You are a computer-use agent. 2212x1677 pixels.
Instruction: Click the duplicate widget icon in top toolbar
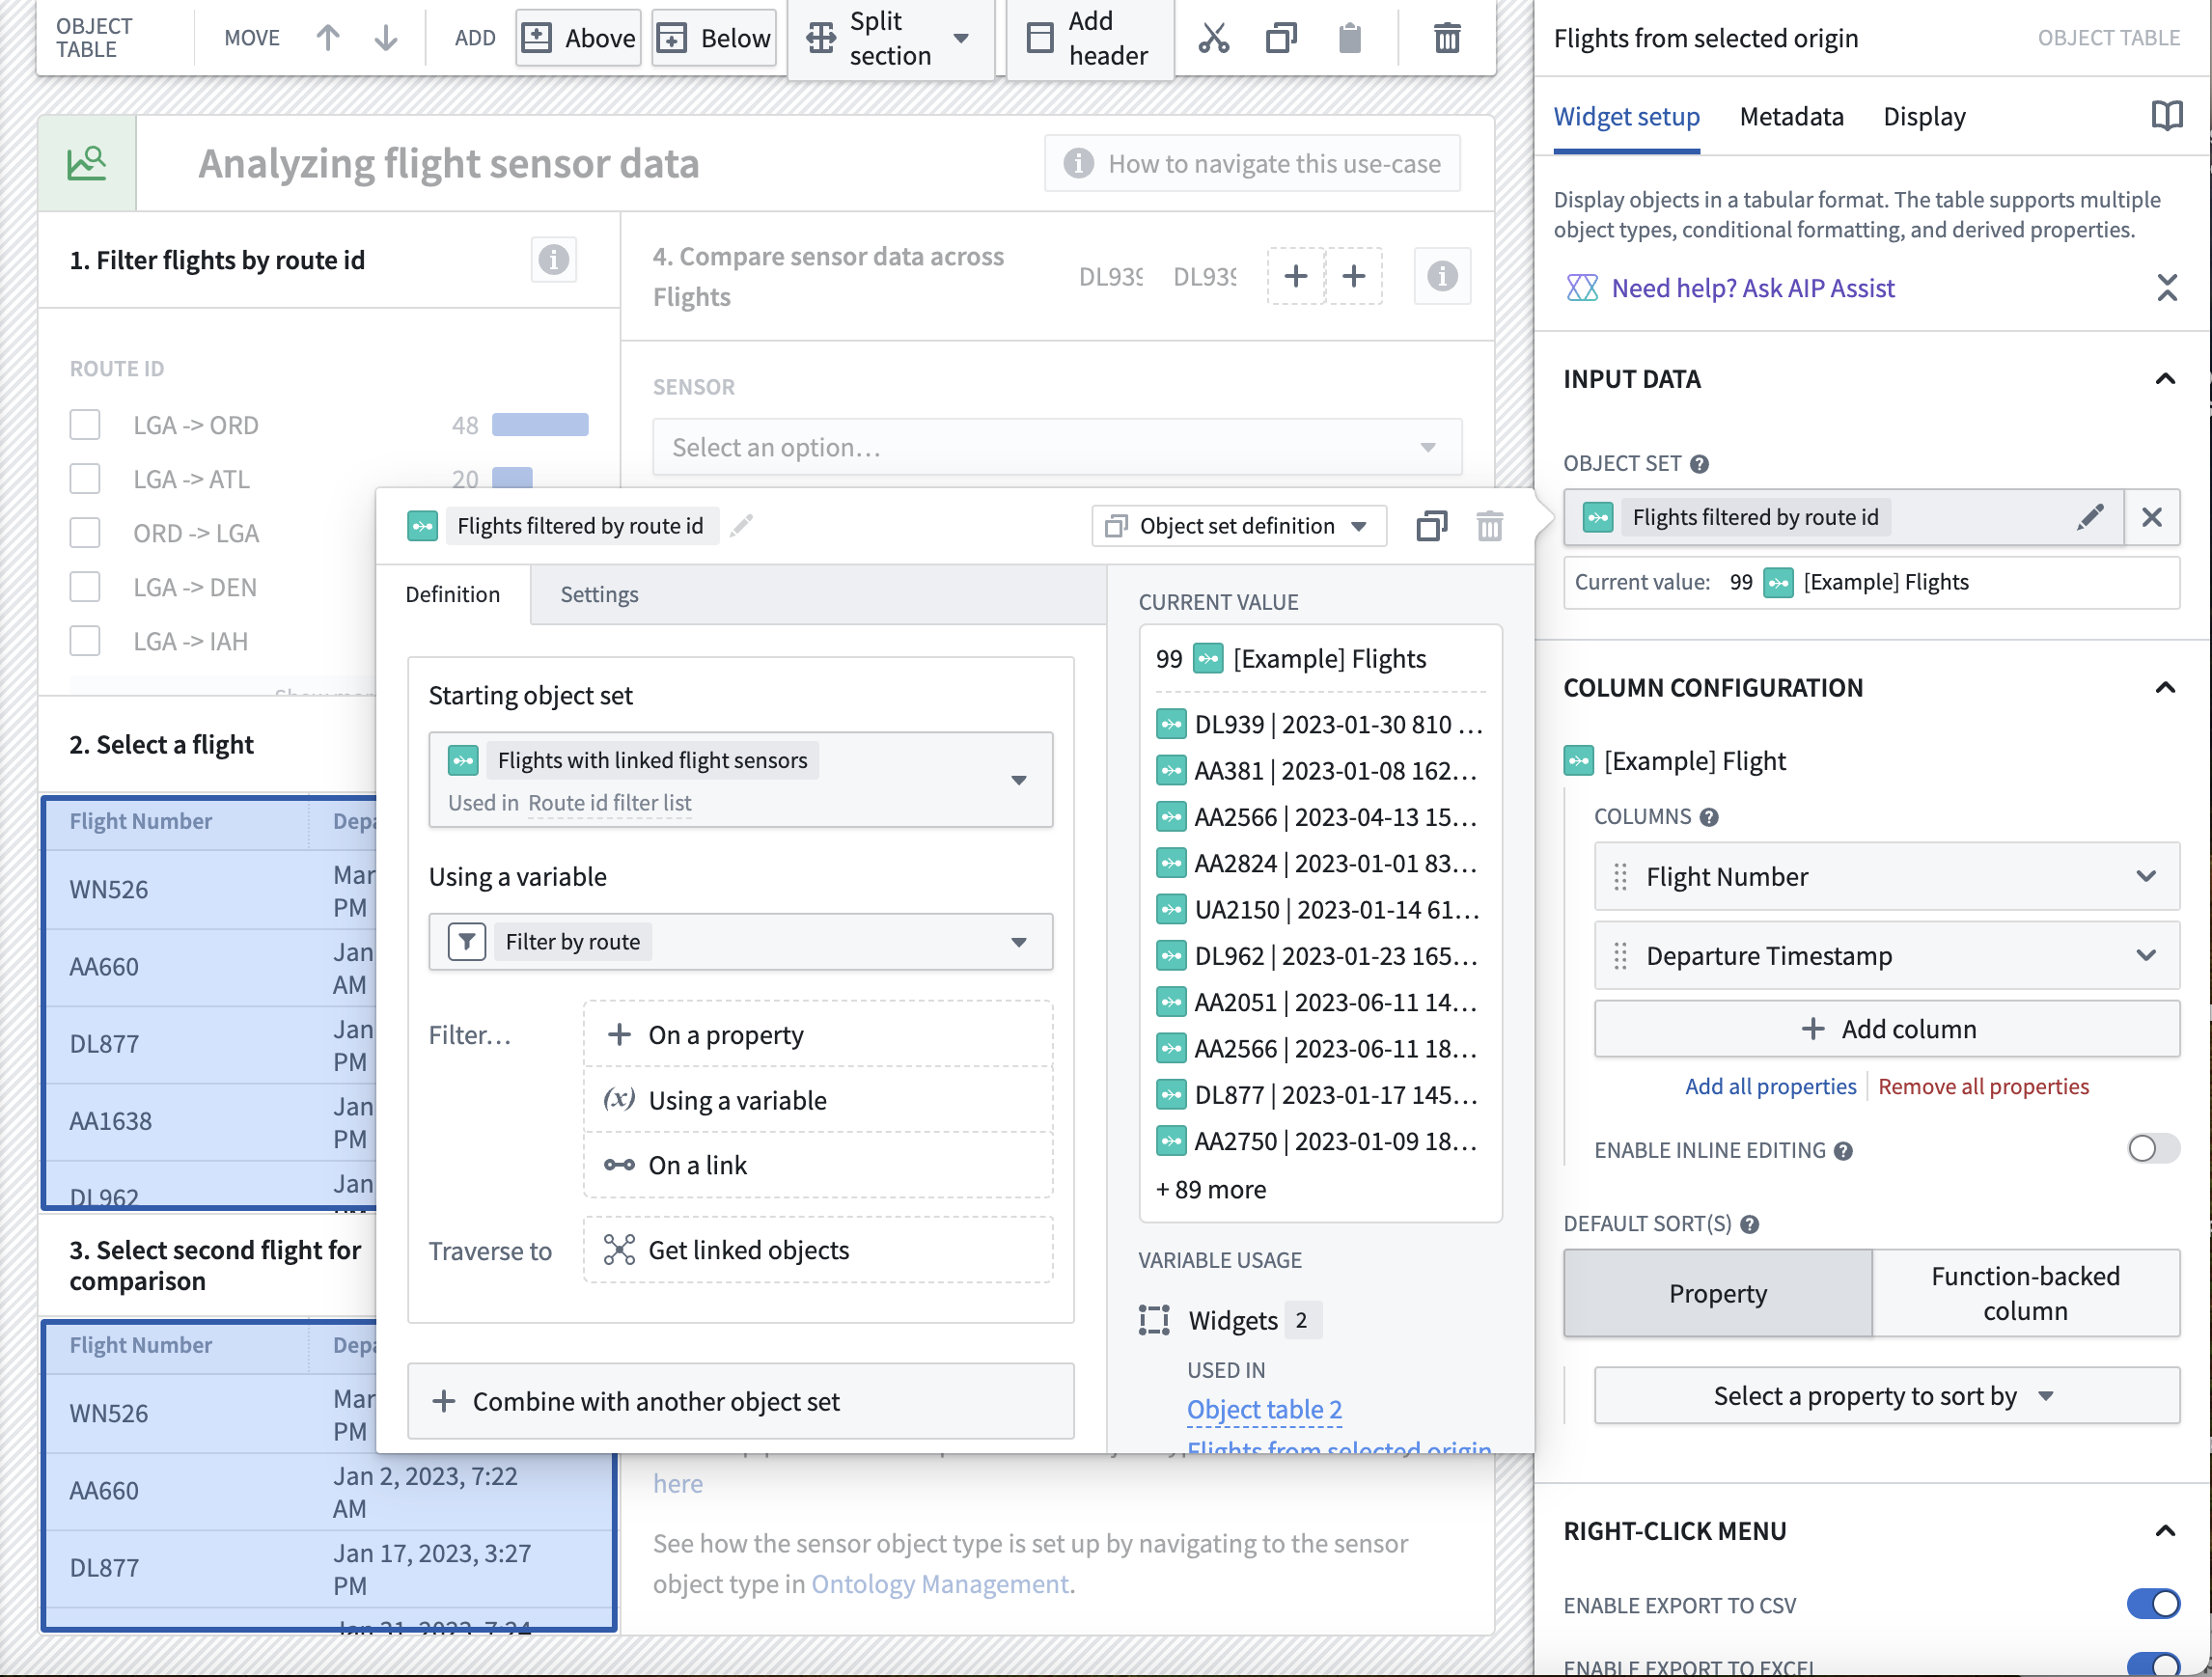point(1281,38)
